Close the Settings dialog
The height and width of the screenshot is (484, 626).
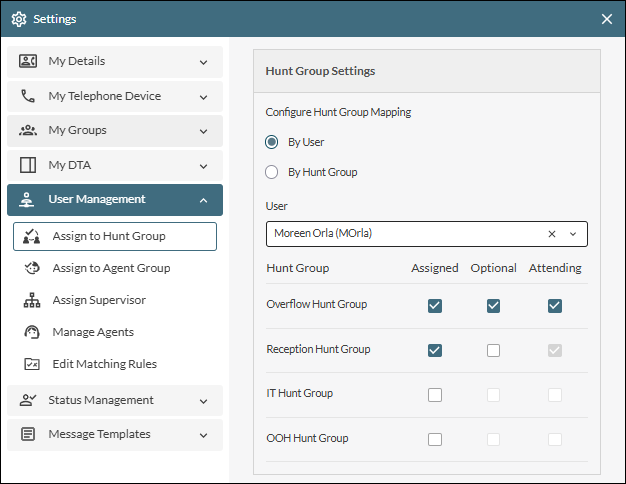click(x=607, y=19)
